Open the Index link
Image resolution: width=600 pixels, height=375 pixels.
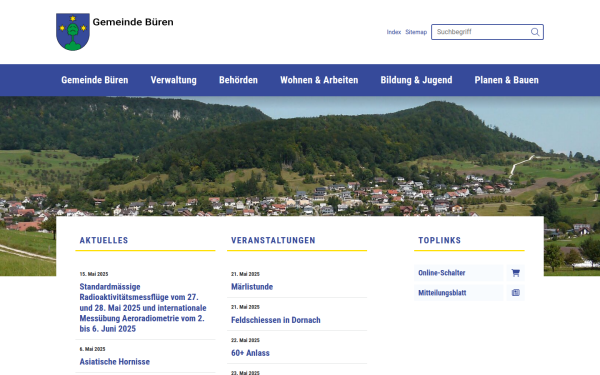(x=394, y=32)
